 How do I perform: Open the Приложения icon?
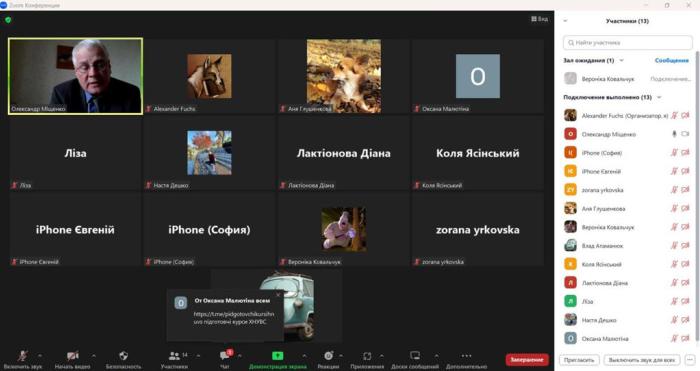tap(367, 355)
